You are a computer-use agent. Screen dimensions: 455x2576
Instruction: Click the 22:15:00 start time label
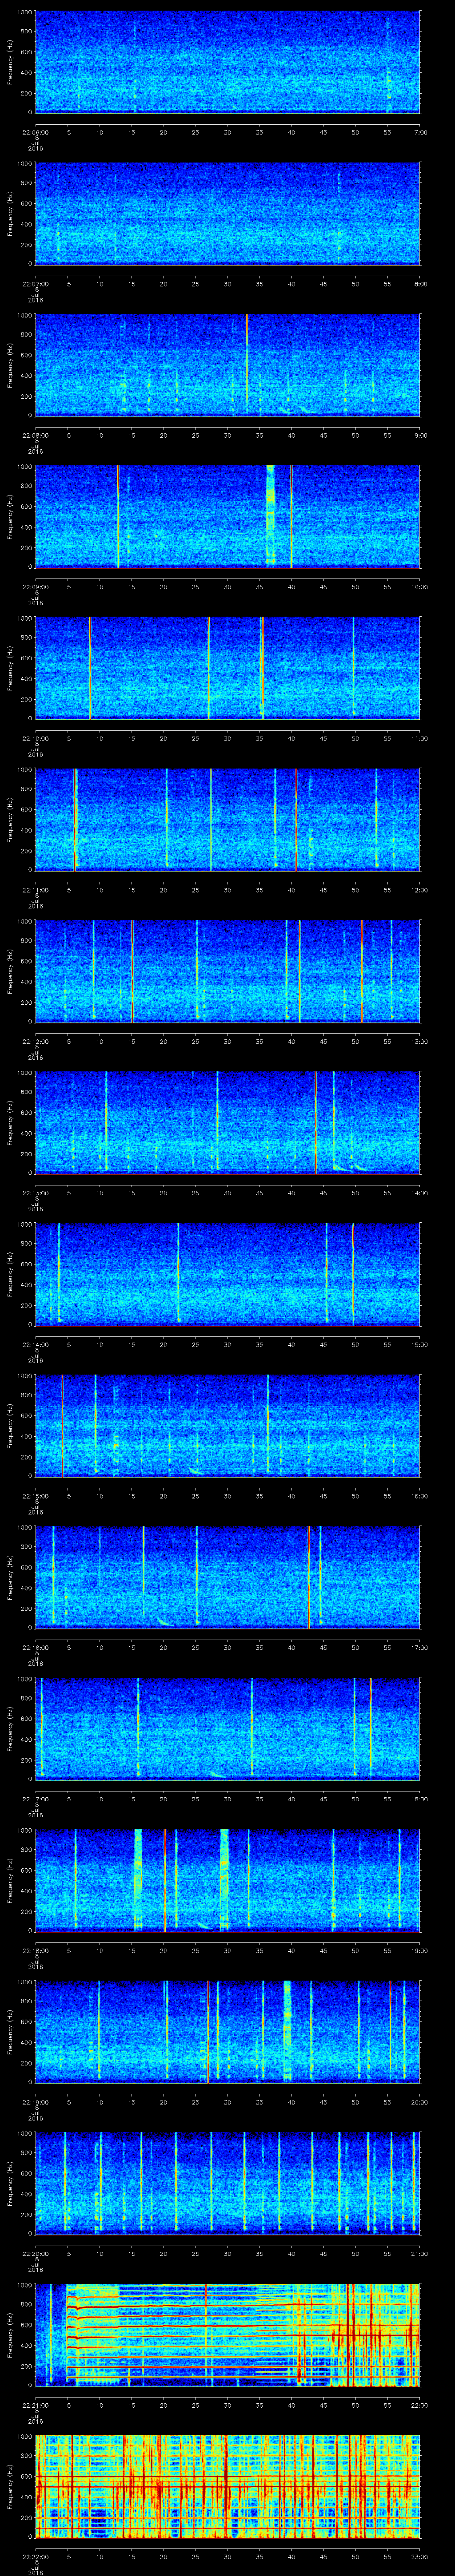tap(35, 1495)
